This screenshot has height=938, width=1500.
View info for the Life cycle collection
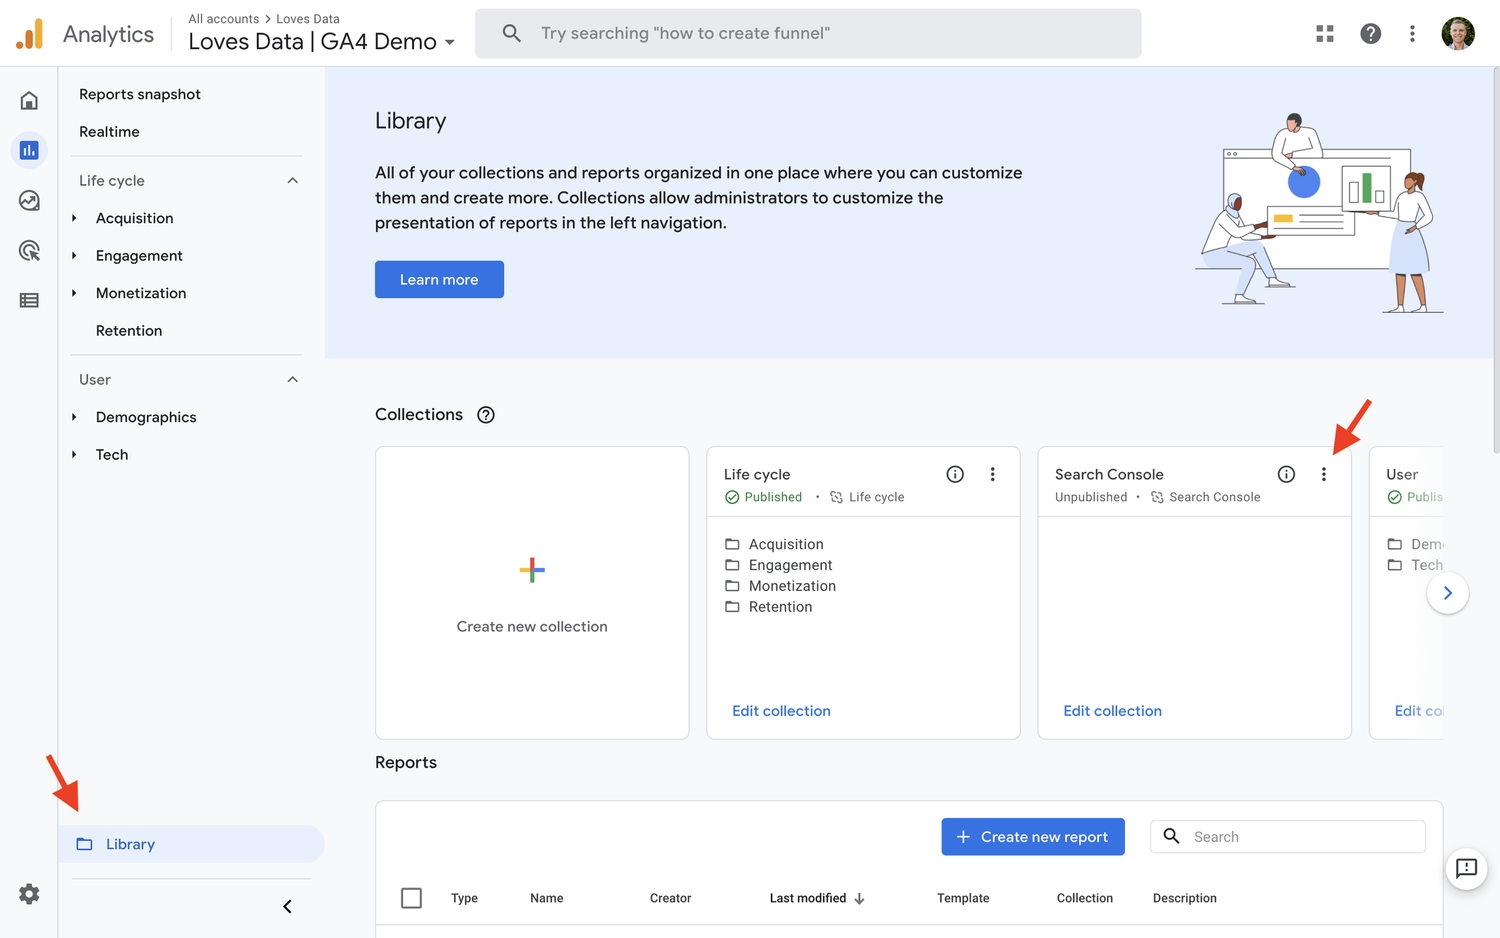pos(955,474)
